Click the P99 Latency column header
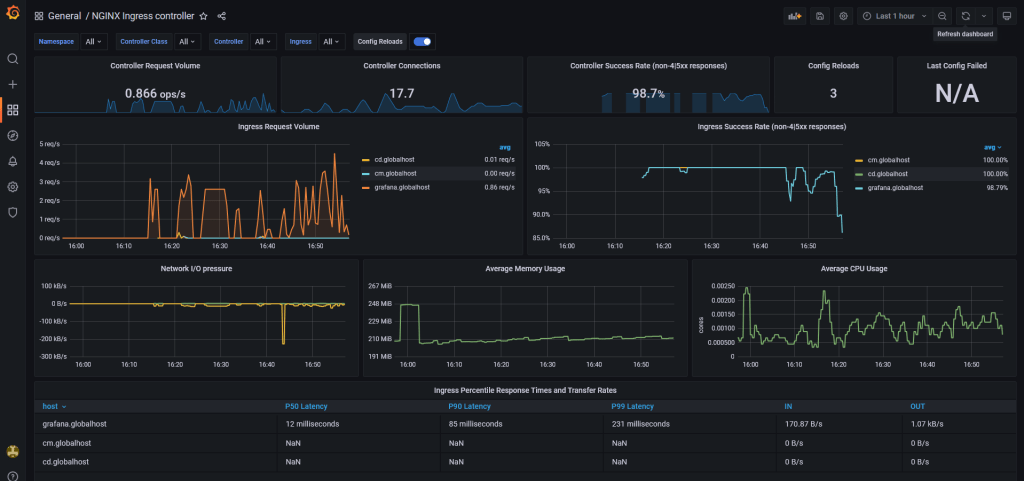Screen dimensions: 1024x481 (x=632, y=406)
